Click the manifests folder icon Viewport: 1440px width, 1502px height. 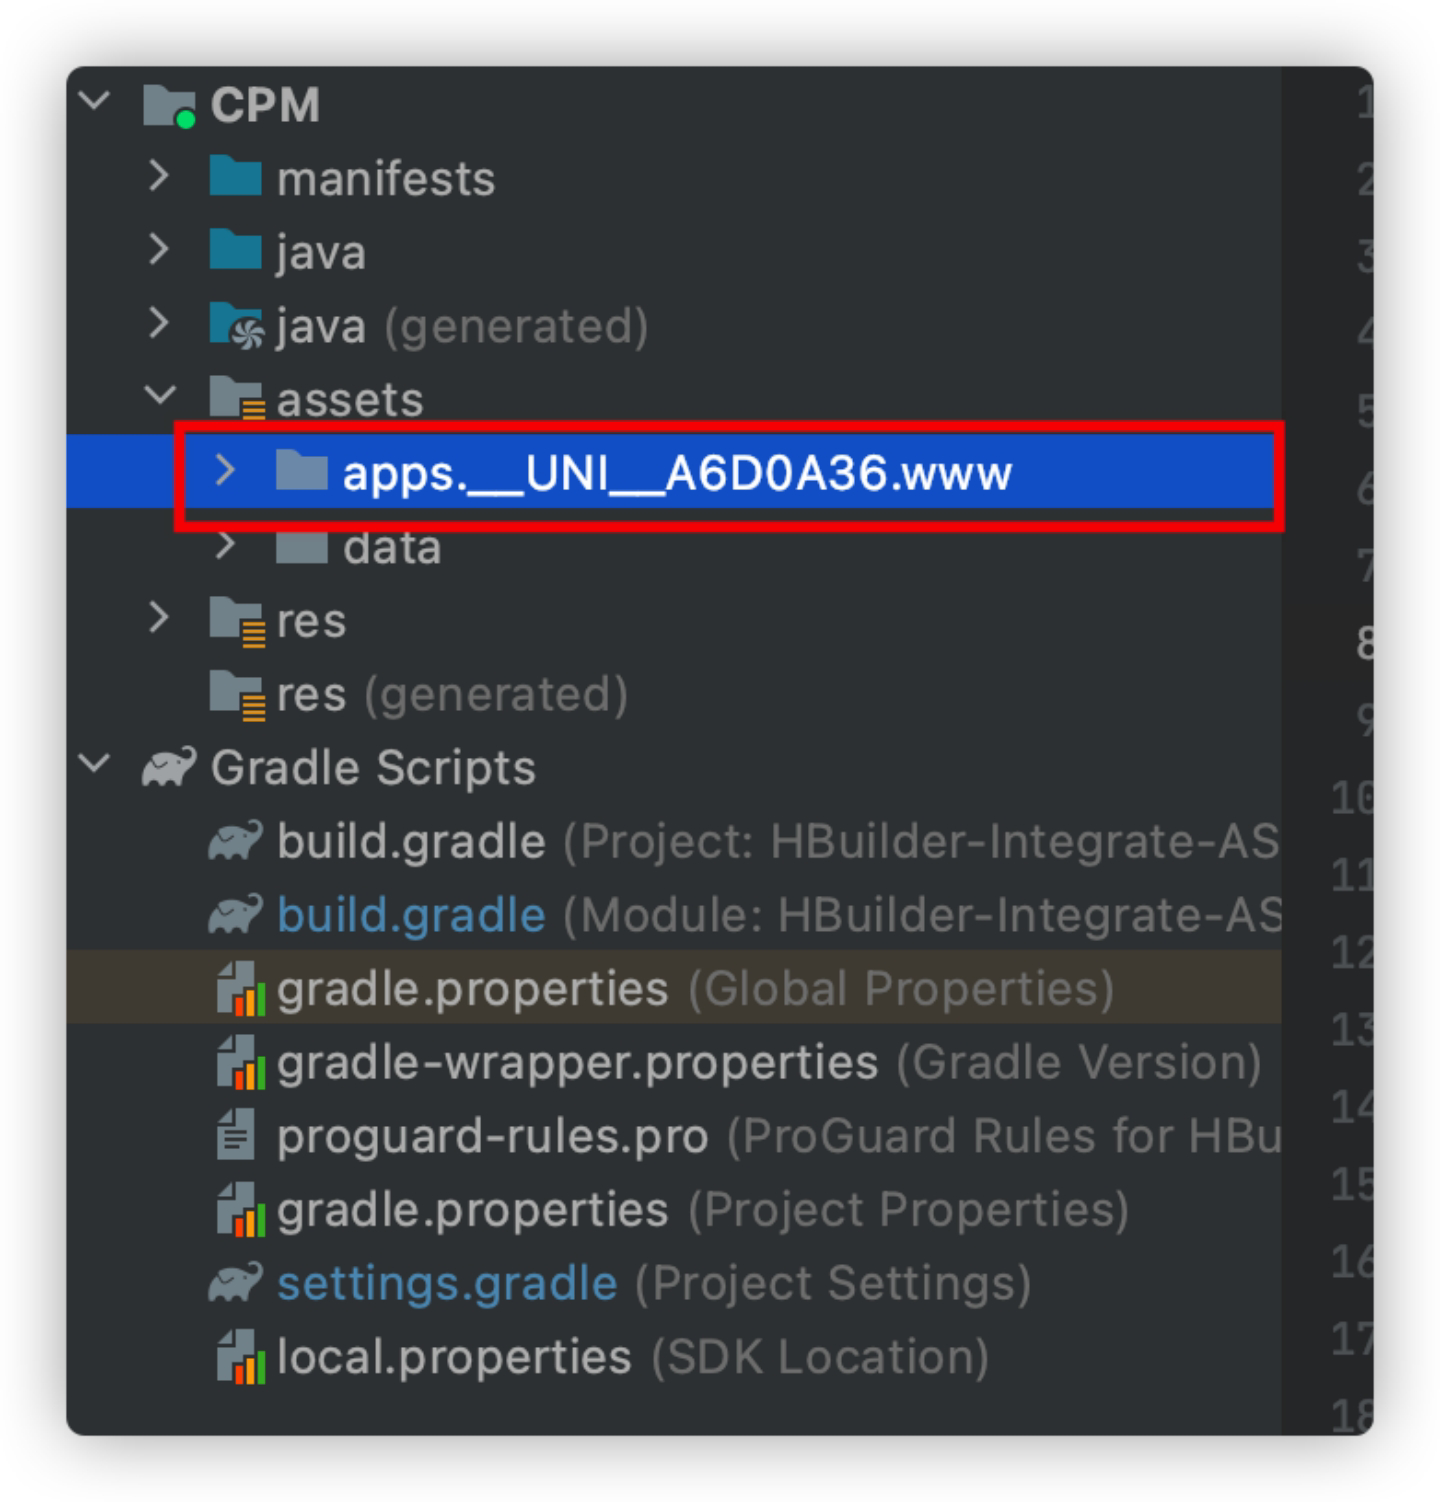tap(236, 178)
